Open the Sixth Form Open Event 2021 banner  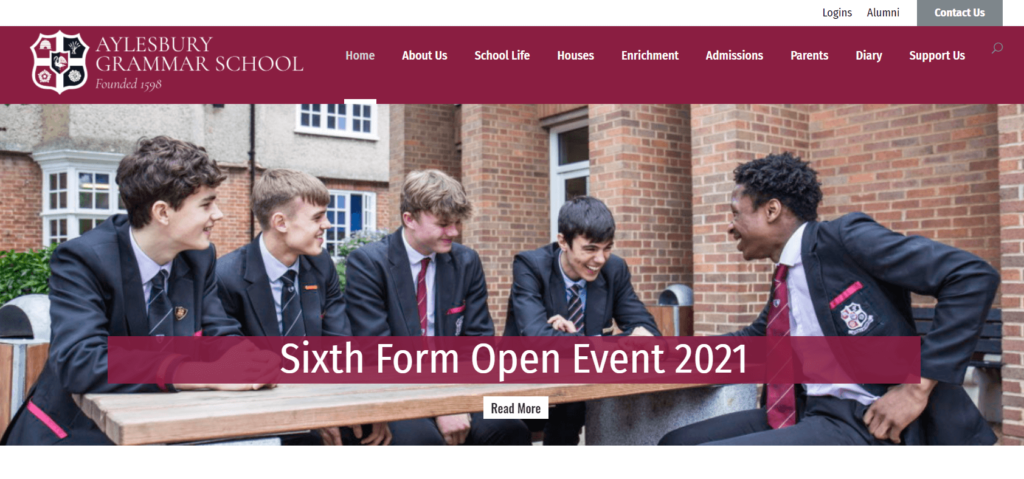[x=514, y=359]
